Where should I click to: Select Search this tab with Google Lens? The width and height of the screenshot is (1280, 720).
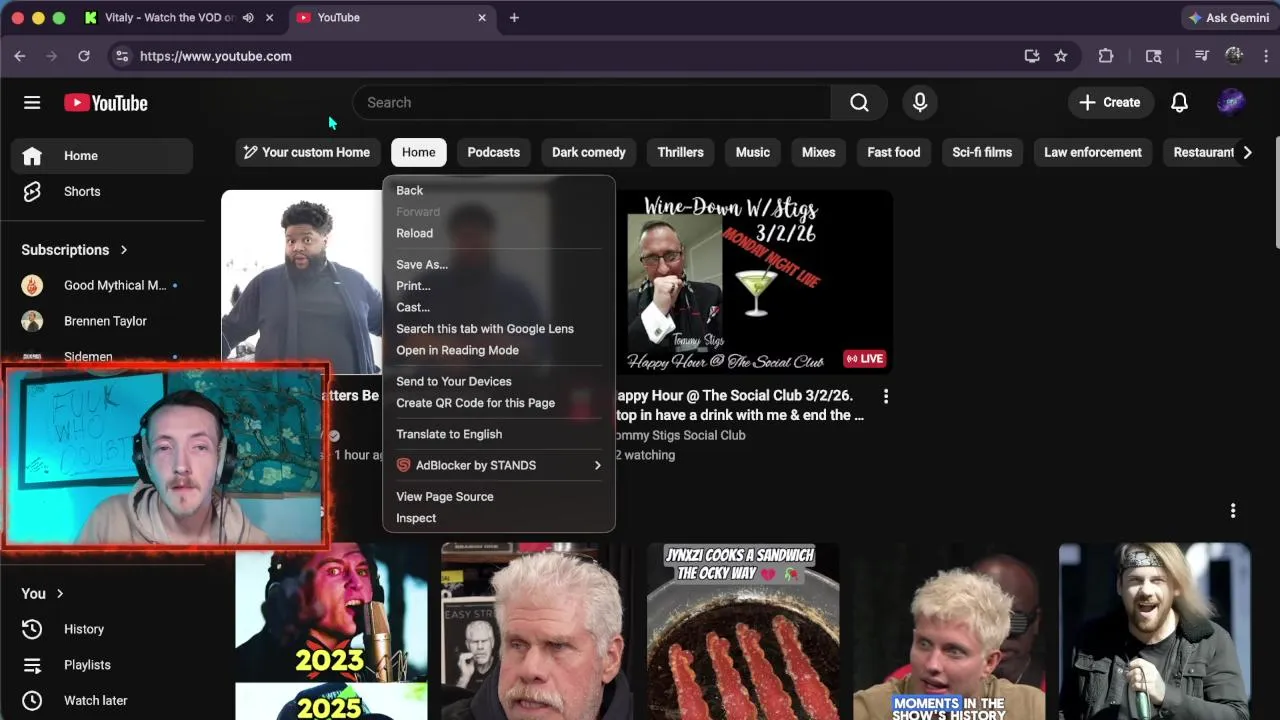(499, 329)
